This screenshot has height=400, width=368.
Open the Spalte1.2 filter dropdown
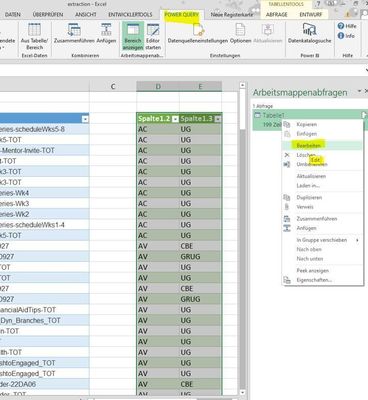tap(175, 119)
